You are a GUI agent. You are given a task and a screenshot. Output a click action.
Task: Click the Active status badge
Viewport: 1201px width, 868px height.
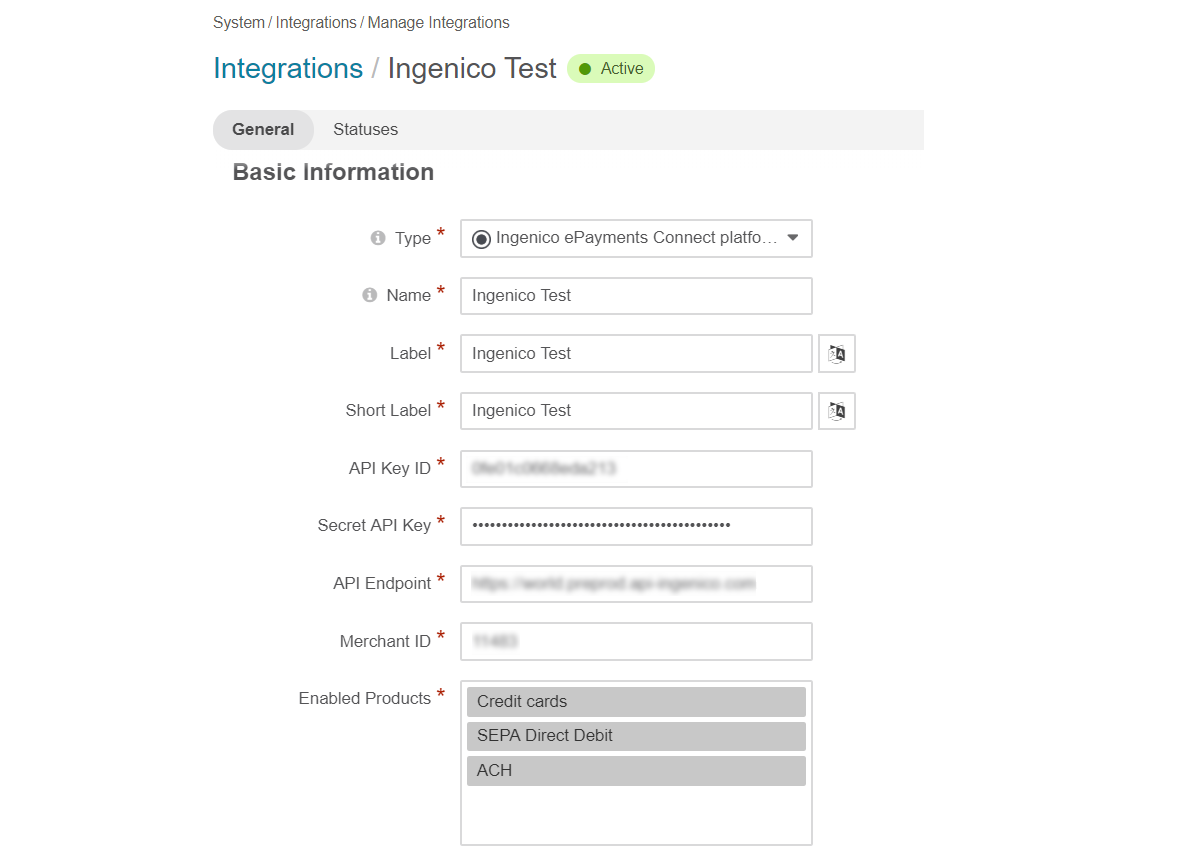click(x=611, y=69)
